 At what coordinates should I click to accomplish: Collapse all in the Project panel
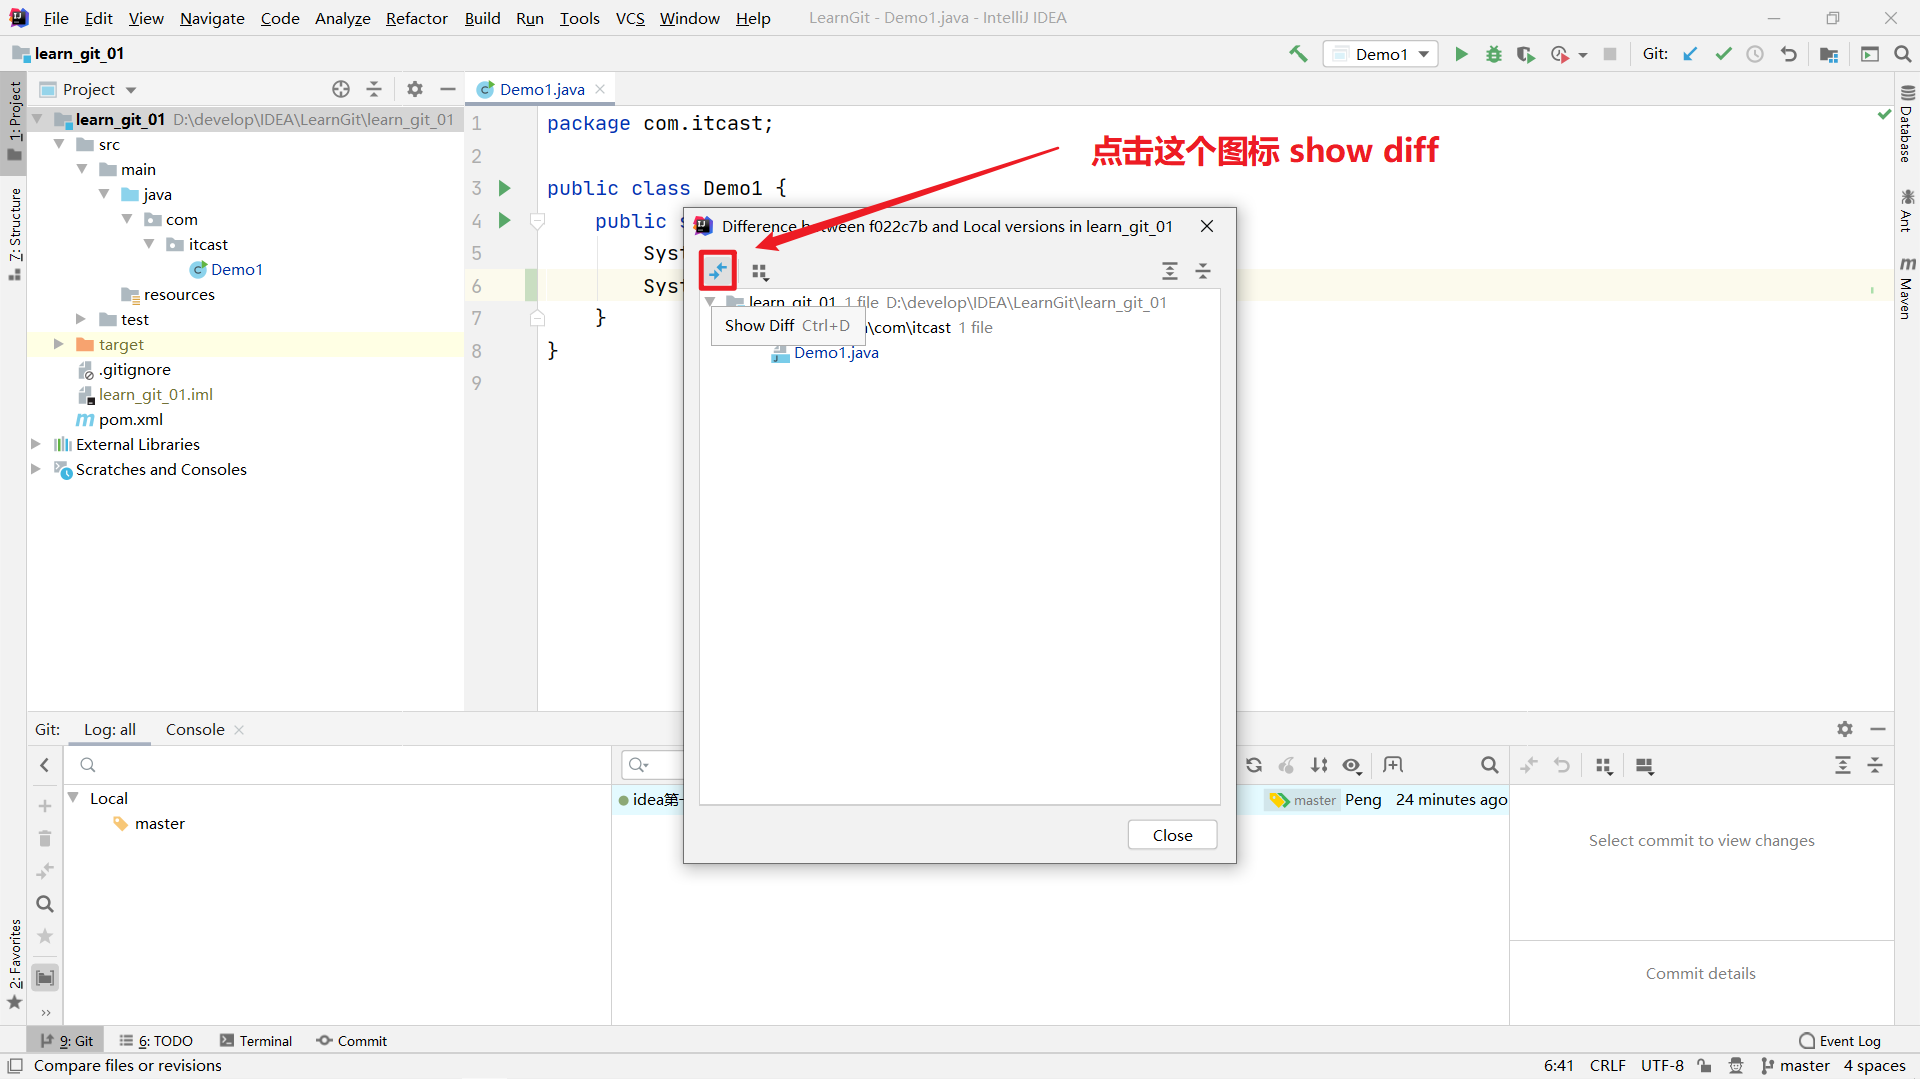(374, 89)
